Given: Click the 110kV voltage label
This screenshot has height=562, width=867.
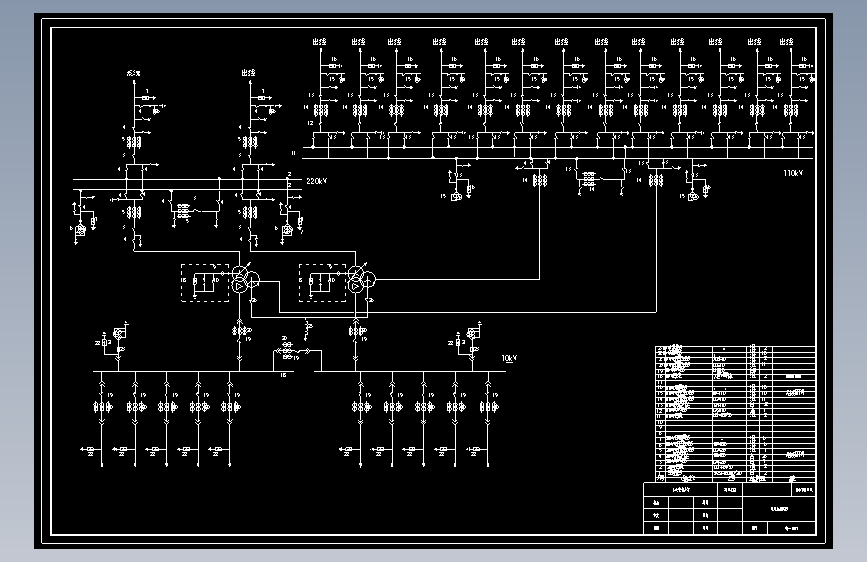Looking at the screenshot, I should tap(793, 173).
